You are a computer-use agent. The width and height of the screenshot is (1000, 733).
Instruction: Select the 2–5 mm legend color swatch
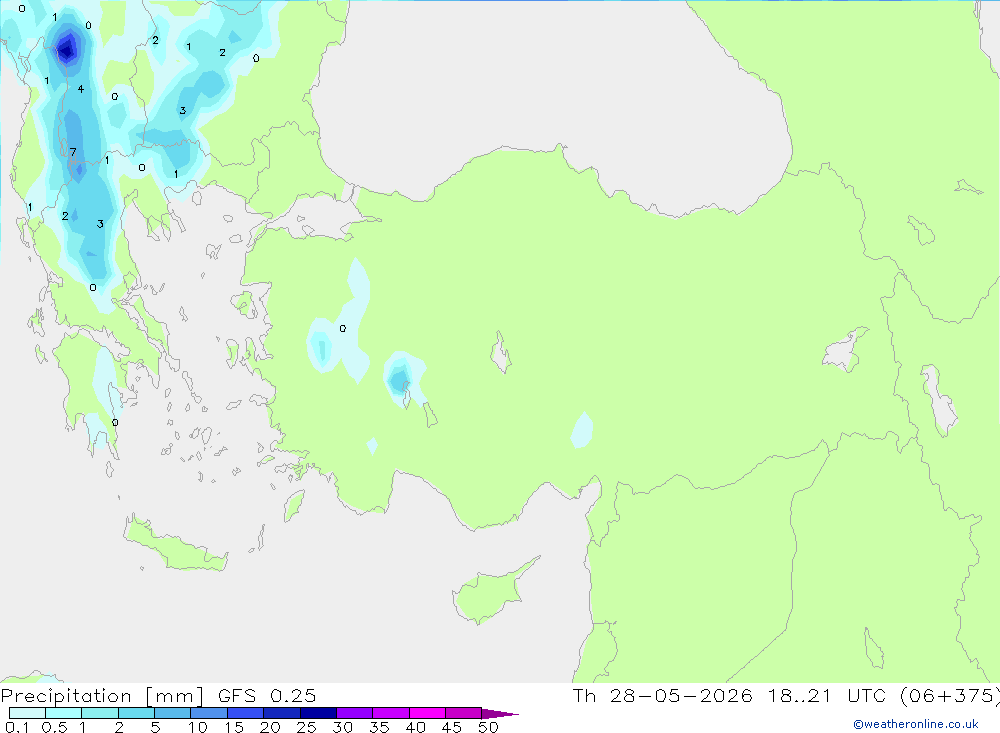point(136,713)
